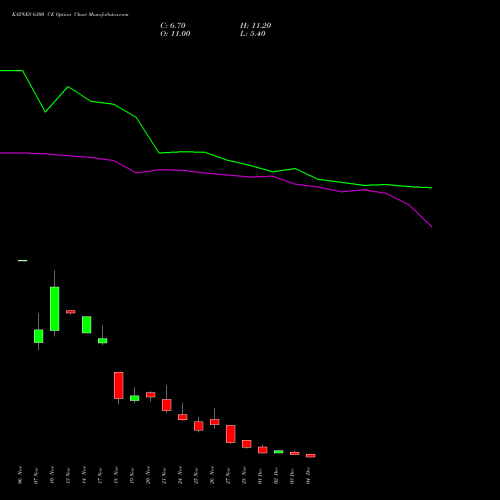
Task: Click the last red candle above 04 Dec
Action: [x=311, y=455]
